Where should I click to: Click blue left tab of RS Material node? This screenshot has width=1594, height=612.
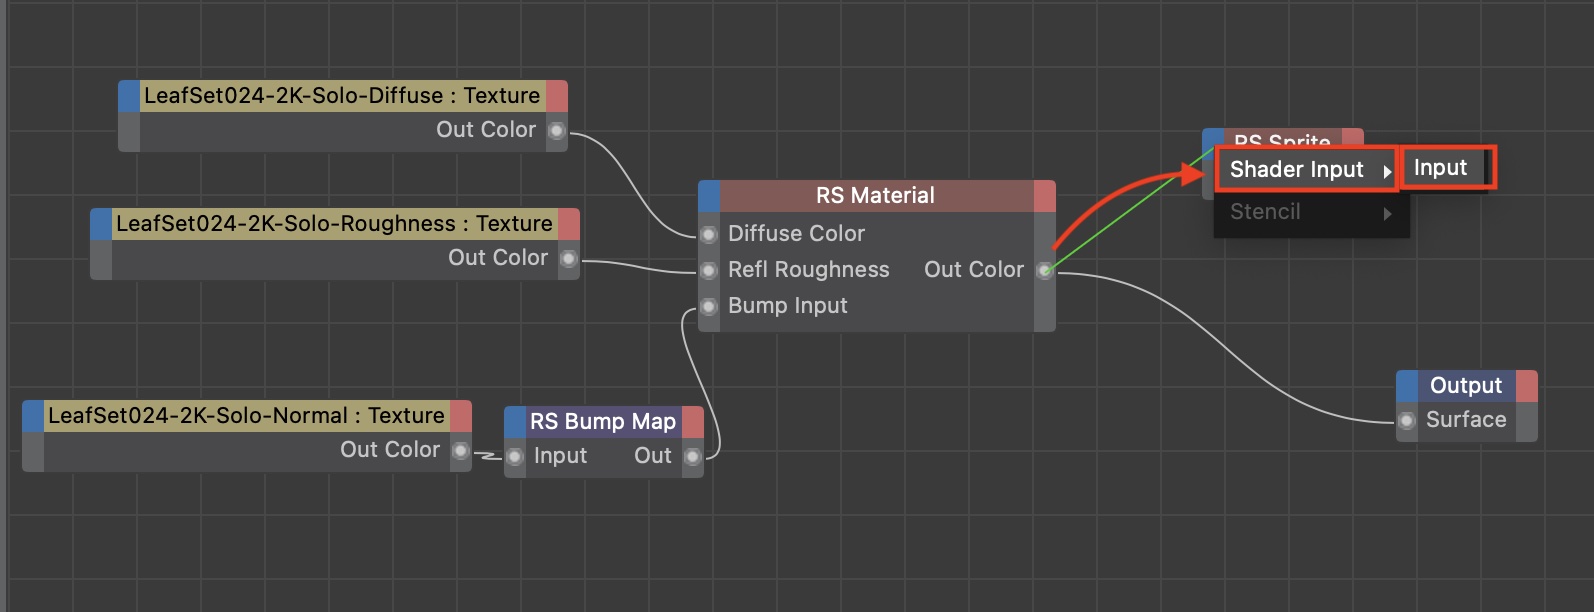709,196
